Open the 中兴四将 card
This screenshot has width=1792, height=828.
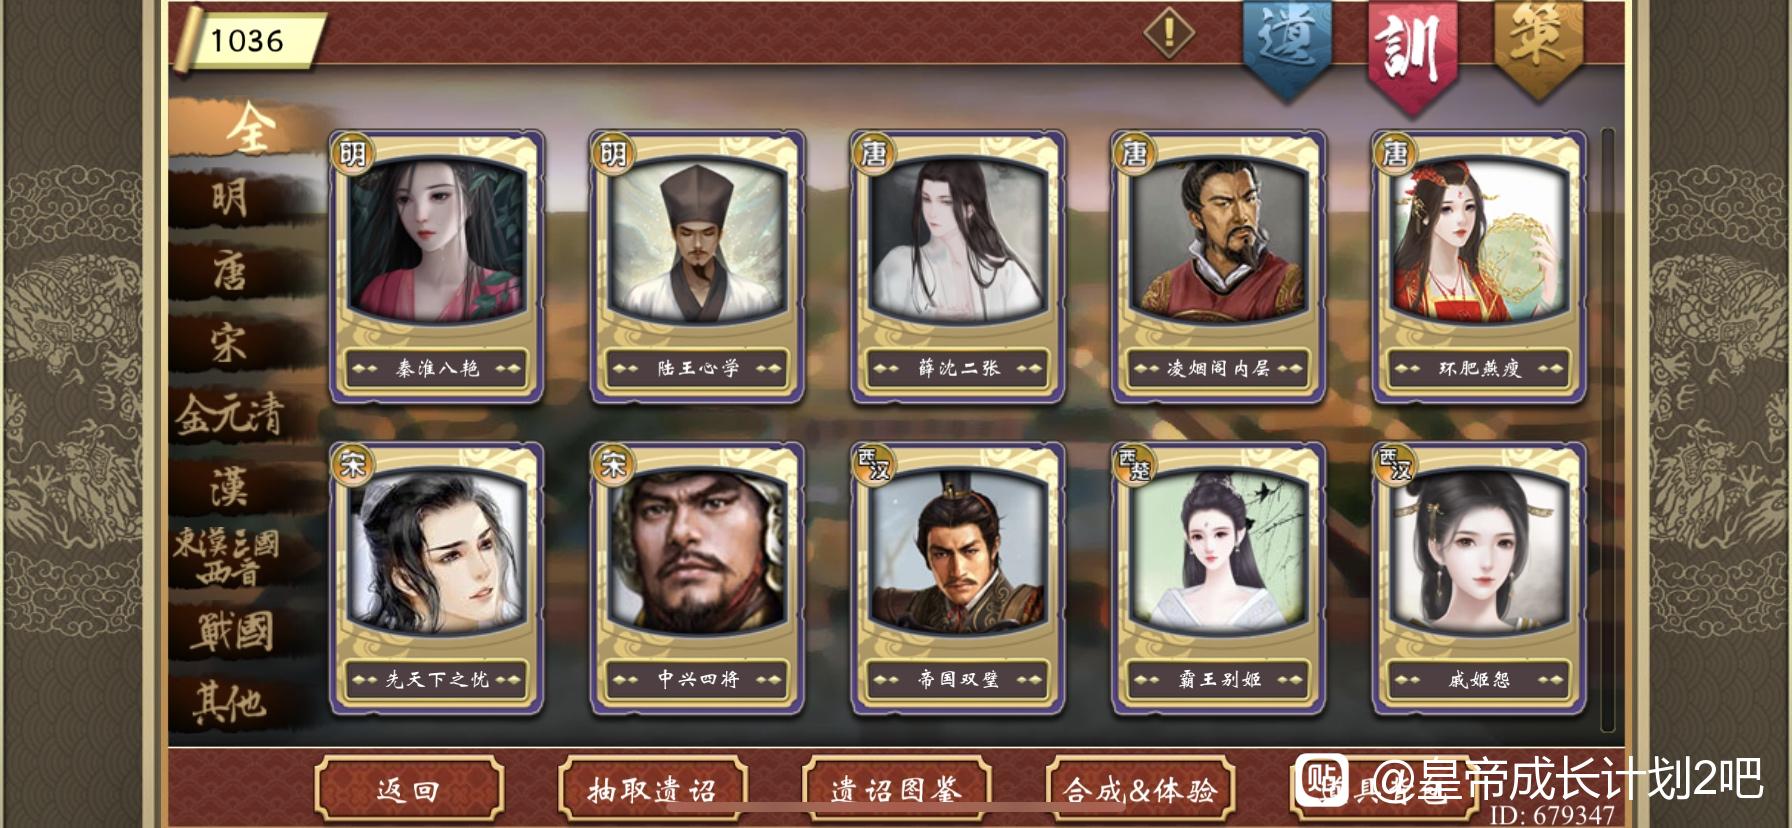coord(698,579)
